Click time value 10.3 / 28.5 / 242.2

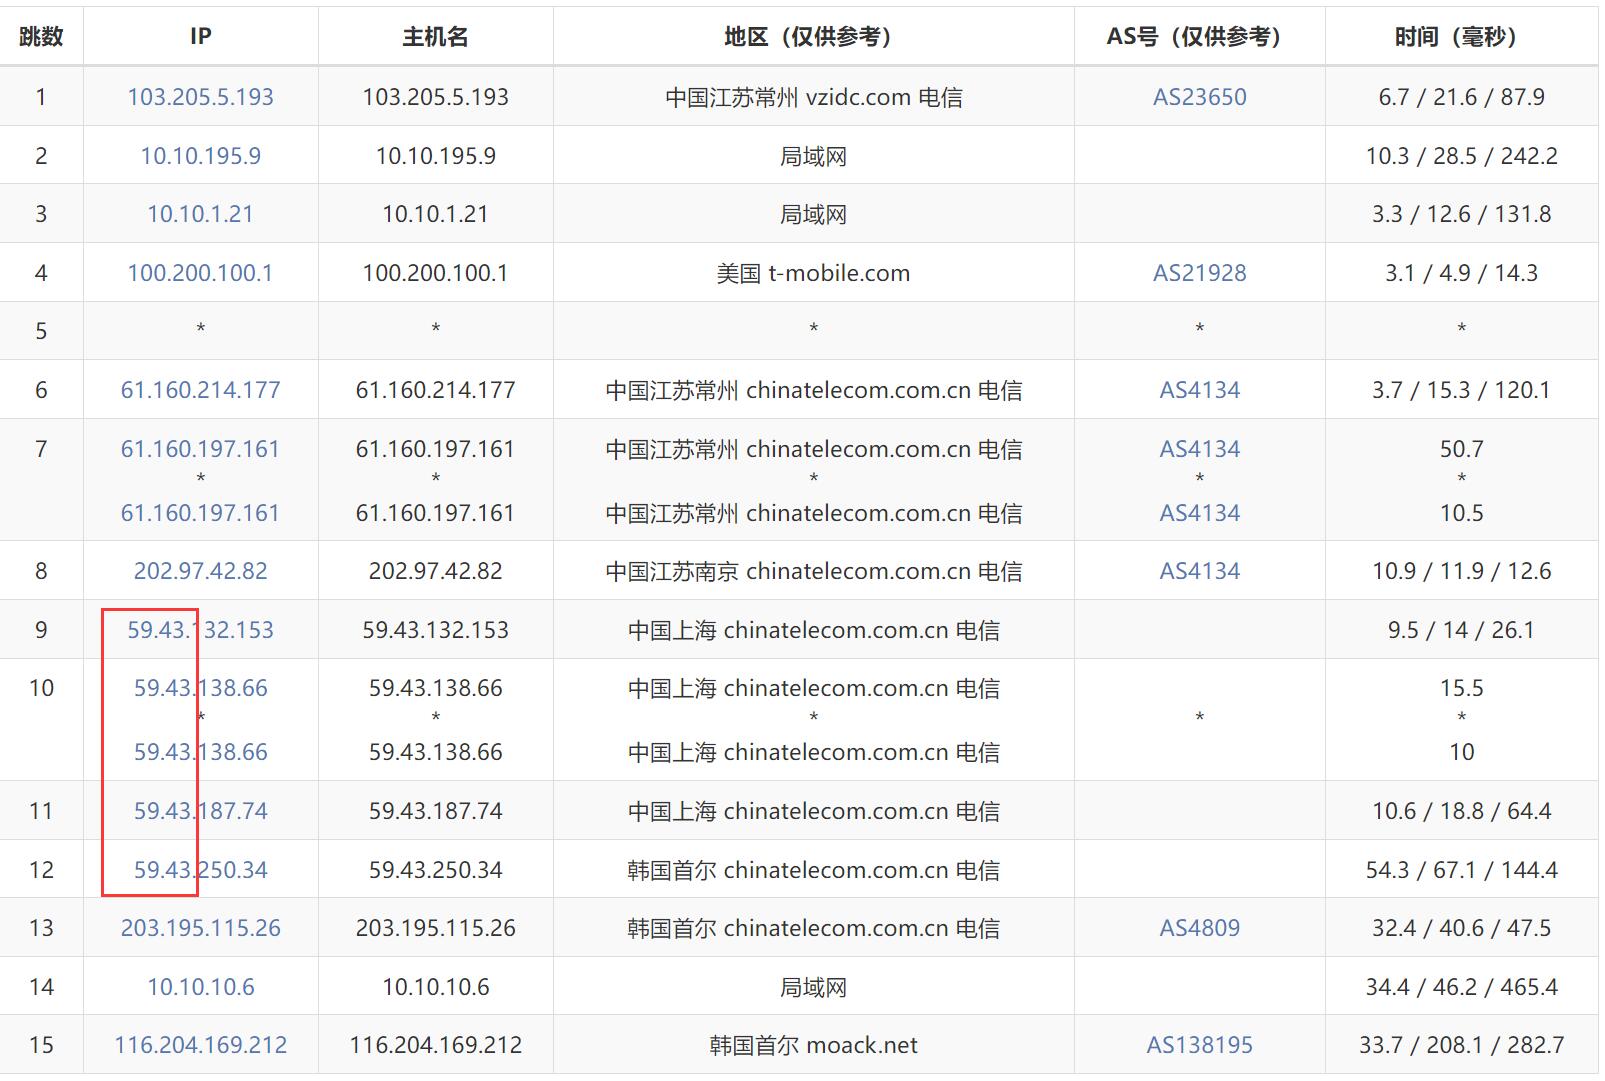[x=1461, y=156]
